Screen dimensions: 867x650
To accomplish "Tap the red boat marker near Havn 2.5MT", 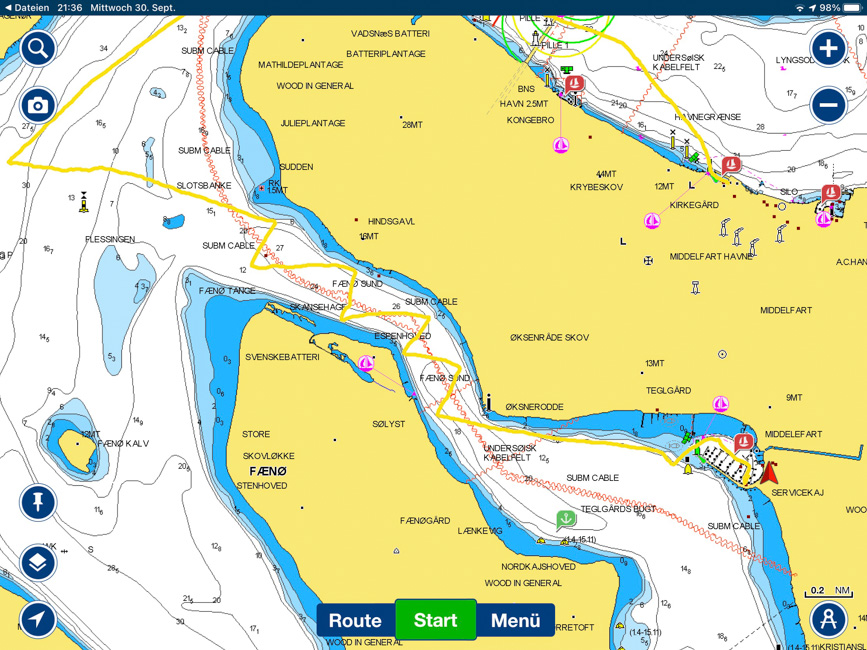I will (574, 85).
